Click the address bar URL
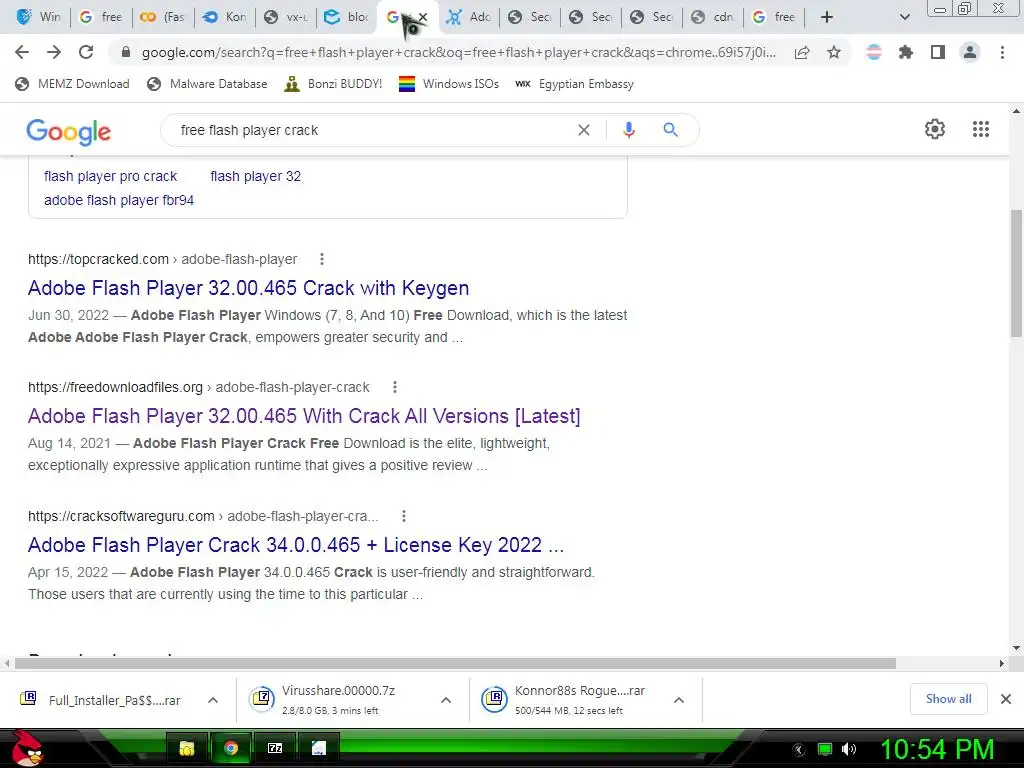Screen dimensions: 1024x768 [458, 52]
